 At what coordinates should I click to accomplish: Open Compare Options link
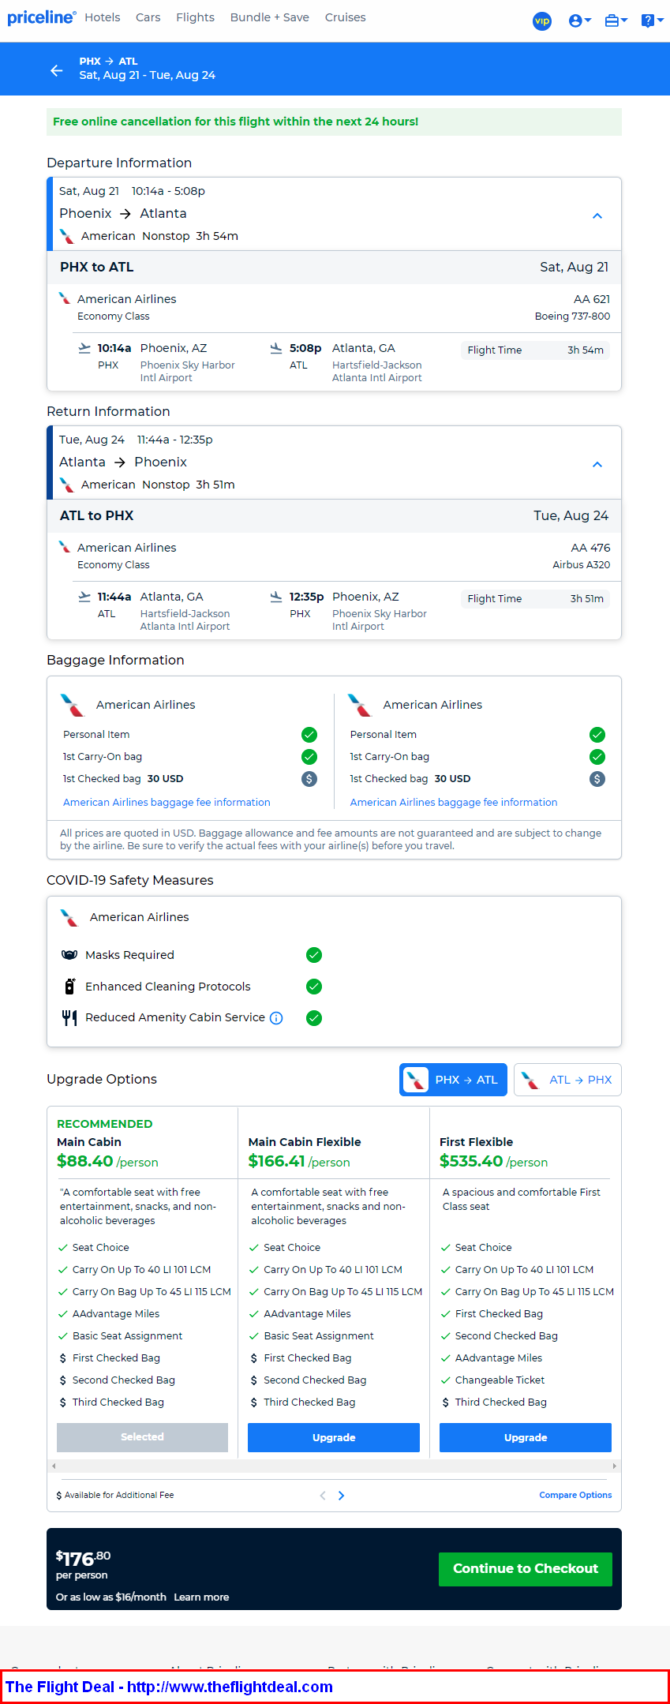coord(575,1495)
